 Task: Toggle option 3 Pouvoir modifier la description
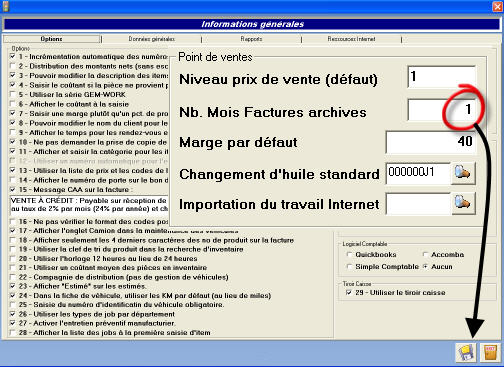click(13, 76)
